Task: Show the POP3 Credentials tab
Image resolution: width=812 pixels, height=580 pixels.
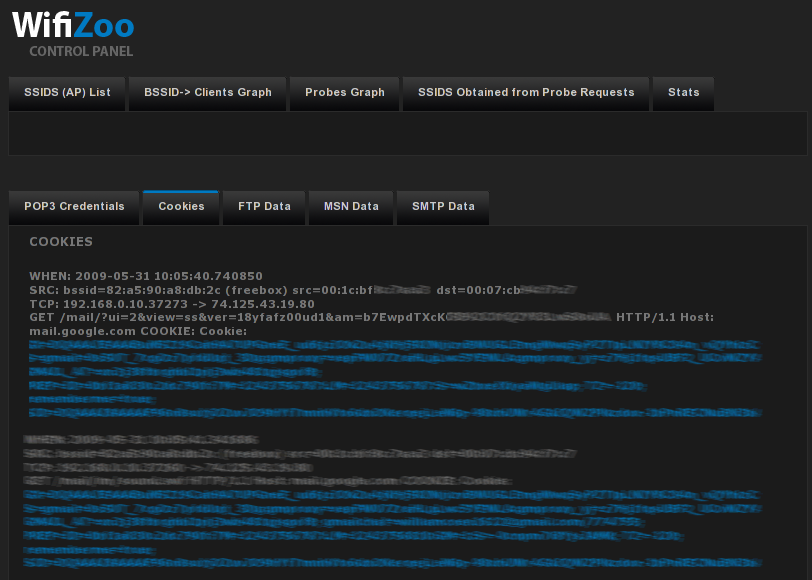Action: [74, 206]
